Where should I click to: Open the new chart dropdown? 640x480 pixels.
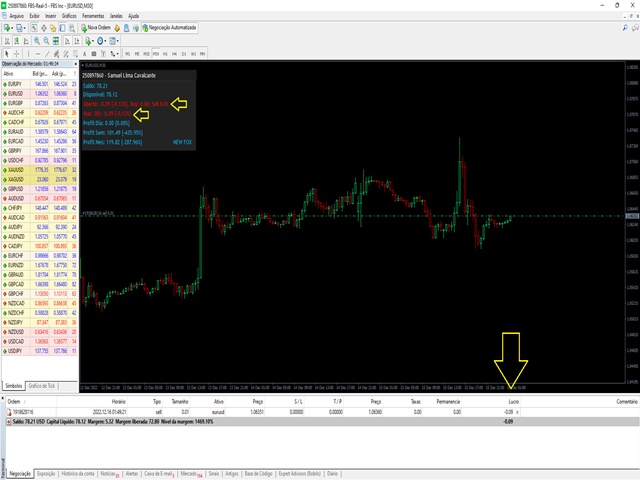point(9,29)
